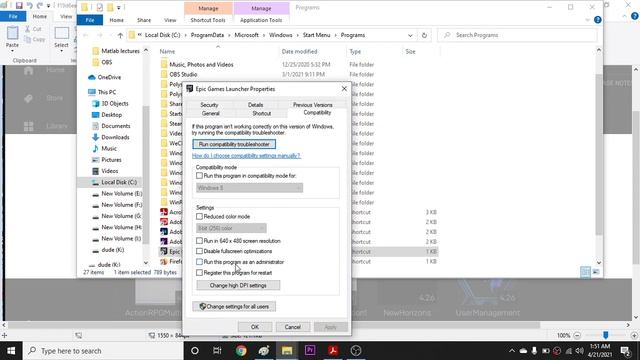The width and height of the screenshot is (640, 360).
Task: Click Change settings for all users
Action: coord(234,307)
